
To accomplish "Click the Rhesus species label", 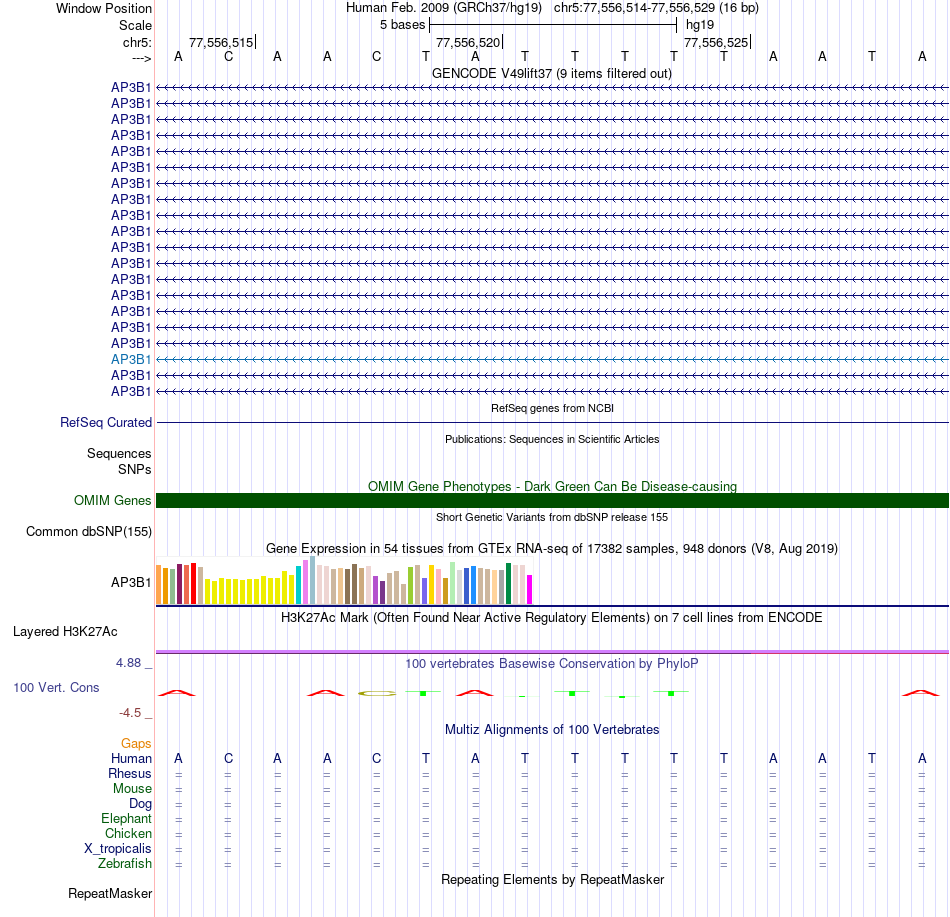I will click(x=130, y=773).
